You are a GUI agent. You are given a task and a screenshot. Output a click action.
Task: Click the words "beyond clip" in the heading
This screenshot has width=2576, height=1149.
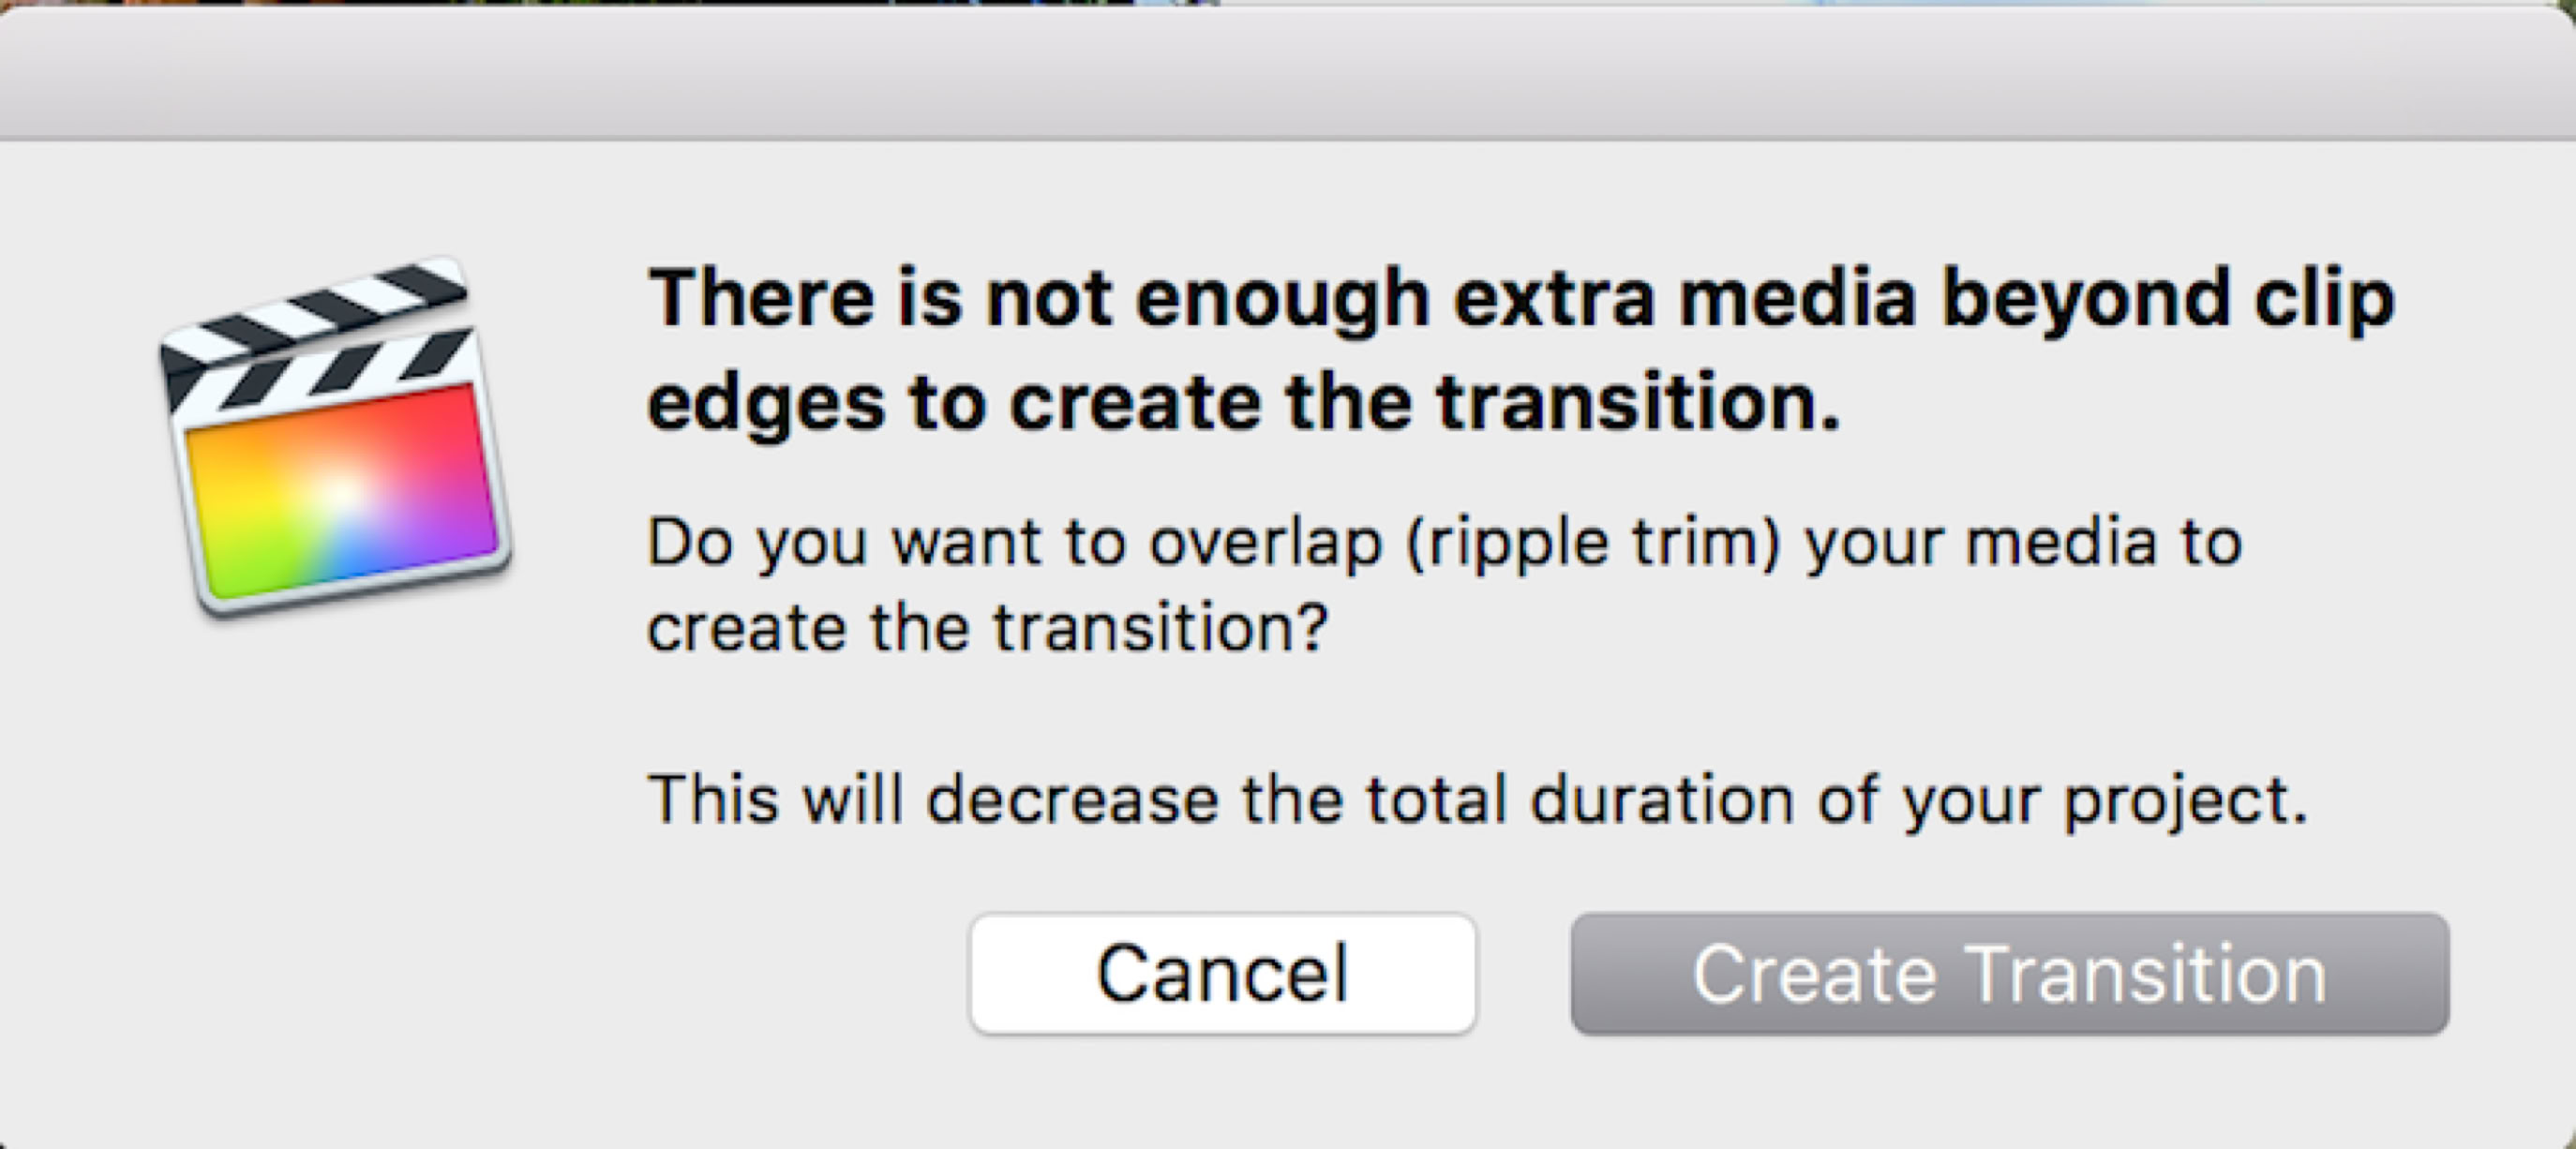pos(2167,299)
